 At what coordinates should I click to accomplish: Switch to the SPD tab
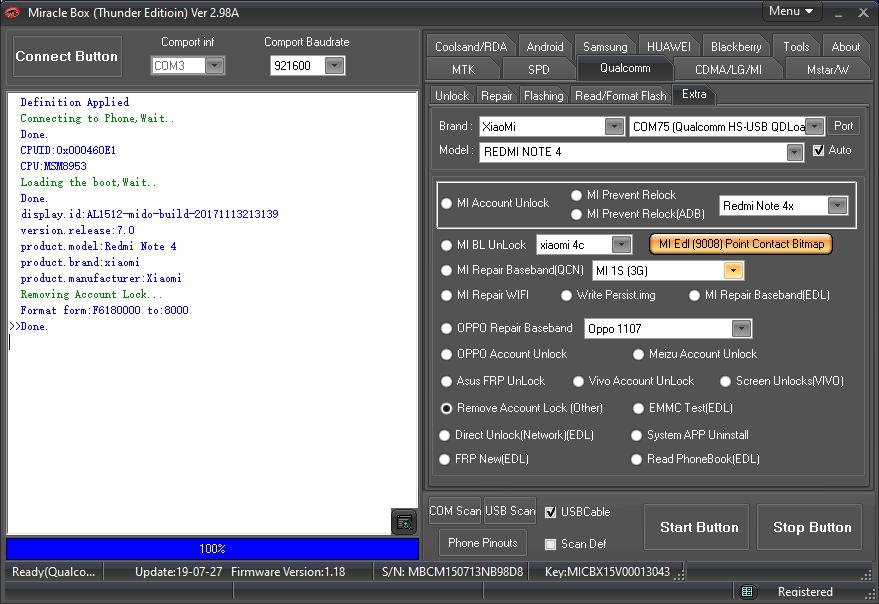(x=538, y=70)
